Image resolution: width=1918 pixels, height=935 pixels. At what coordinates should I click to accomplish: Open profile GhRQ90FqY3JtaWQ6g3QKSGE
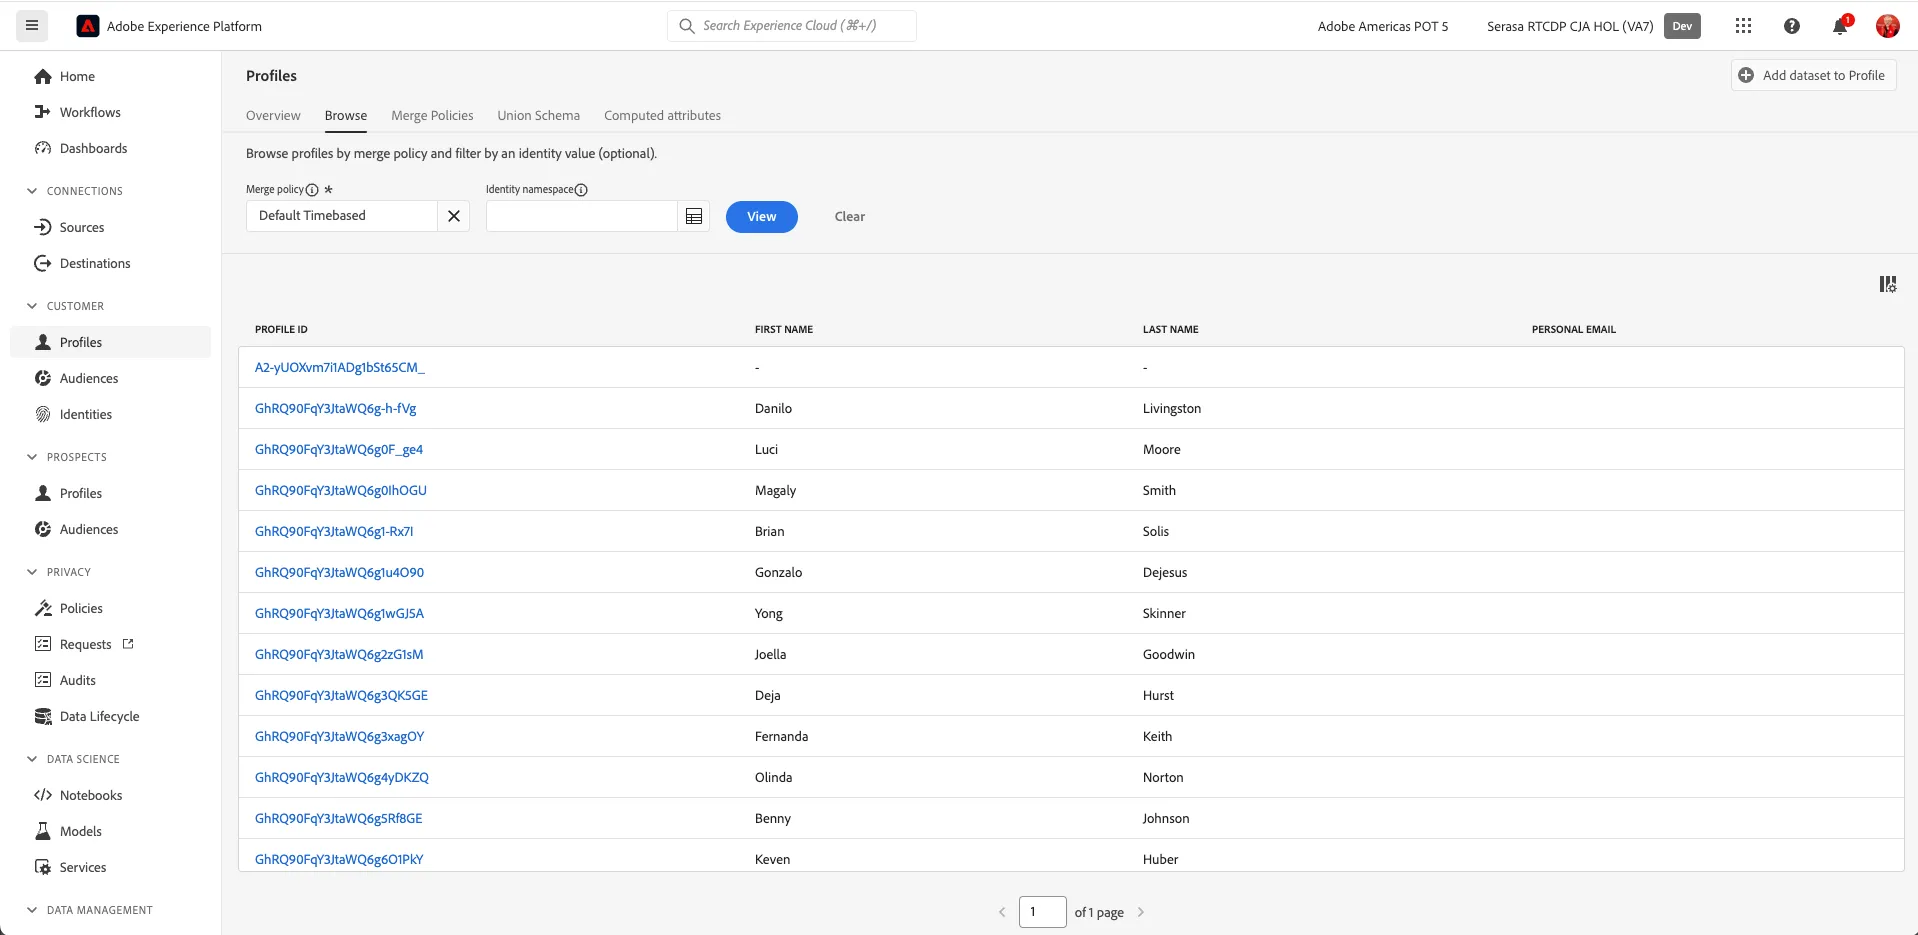[341, 695]
